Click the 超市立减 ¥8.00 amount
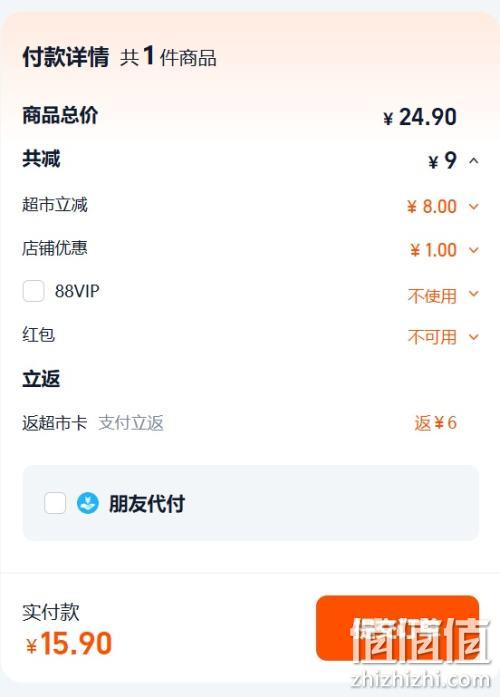 pos(432,206)
